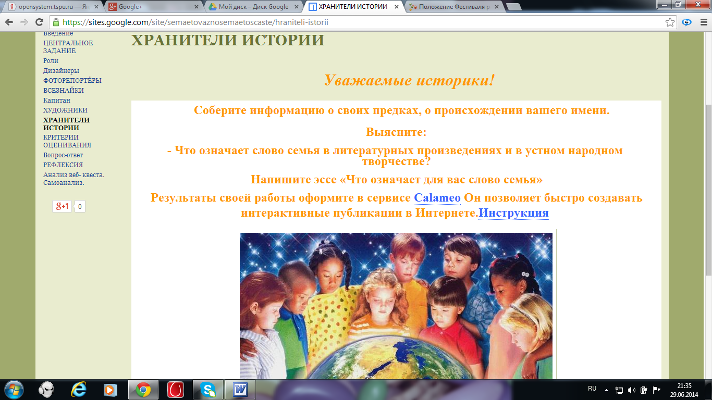Open the Chrome menu (three lines) icon
The height and width of the screenshot is (400, 712).
703,22
